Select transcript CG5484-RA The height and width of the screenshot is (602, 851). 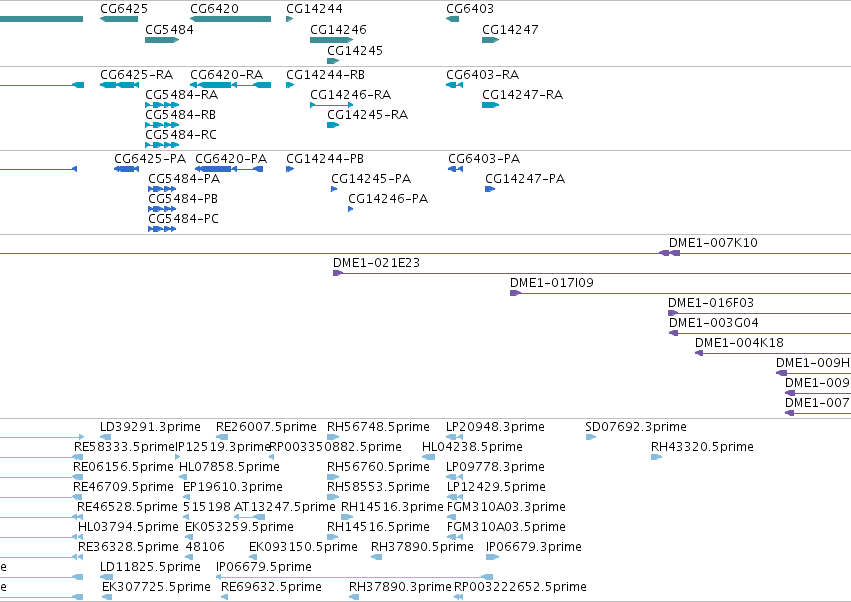click(182, 94)
